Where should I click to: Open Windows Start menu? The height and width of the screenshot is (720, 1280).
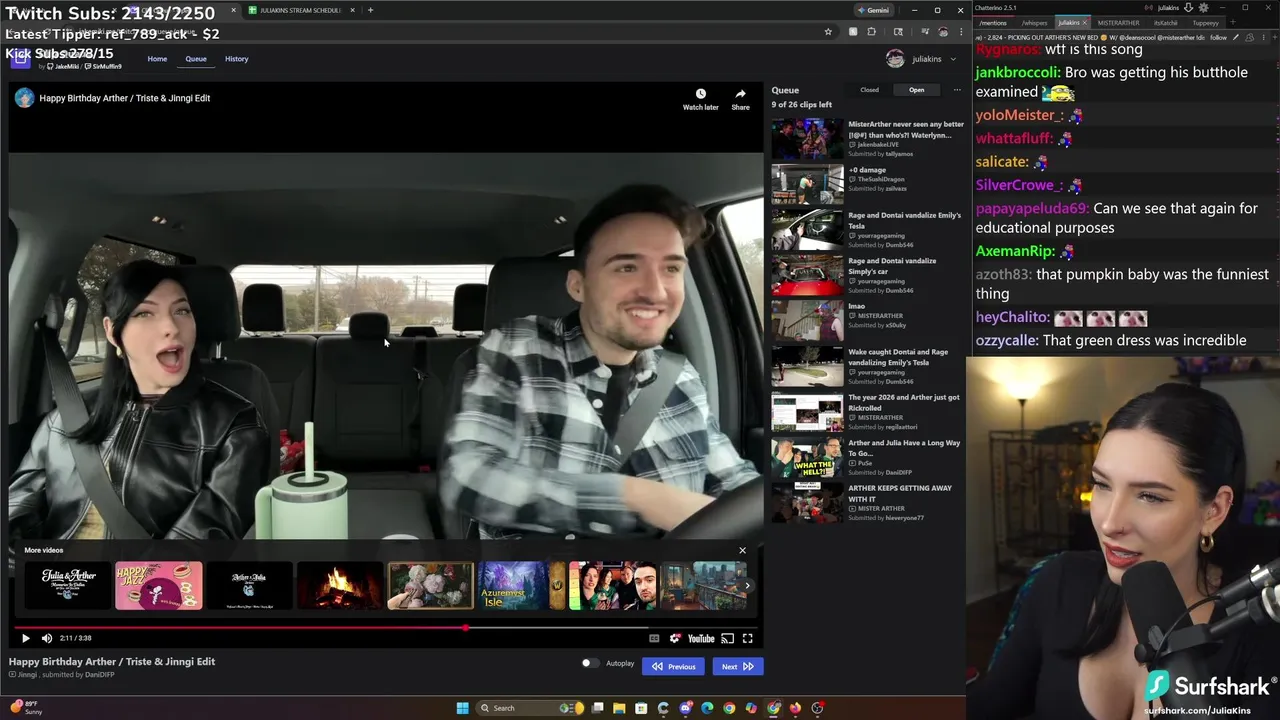pos(462,708)
